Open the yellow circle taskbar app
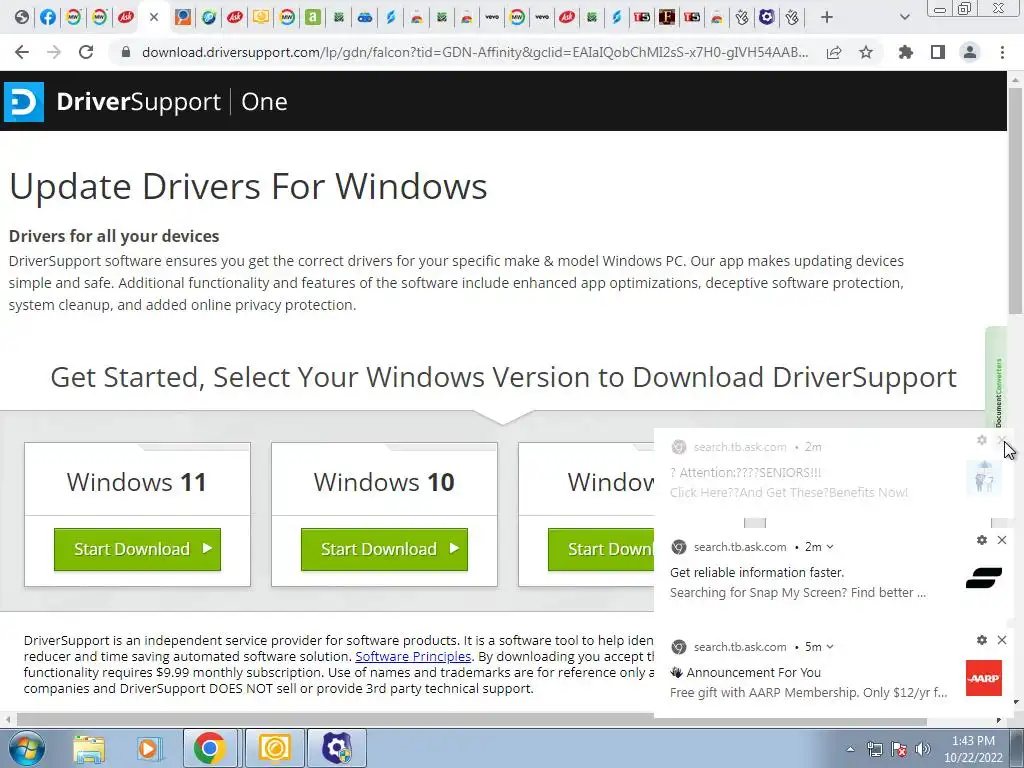The image size is (1024, 768). [x=274, y=748]
